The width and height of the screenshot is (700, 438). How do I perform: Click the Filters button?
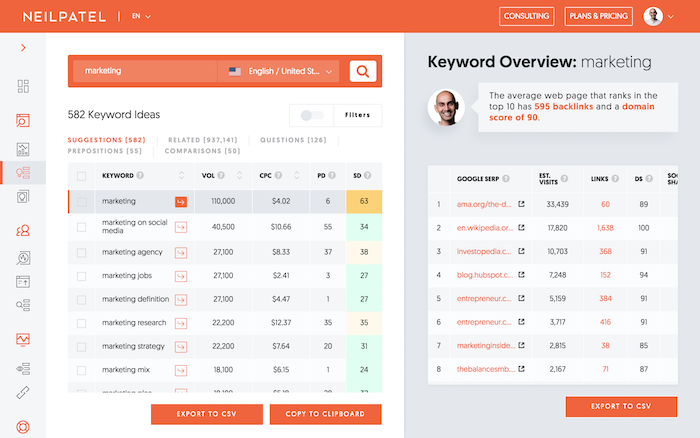[x=358, y=115]
